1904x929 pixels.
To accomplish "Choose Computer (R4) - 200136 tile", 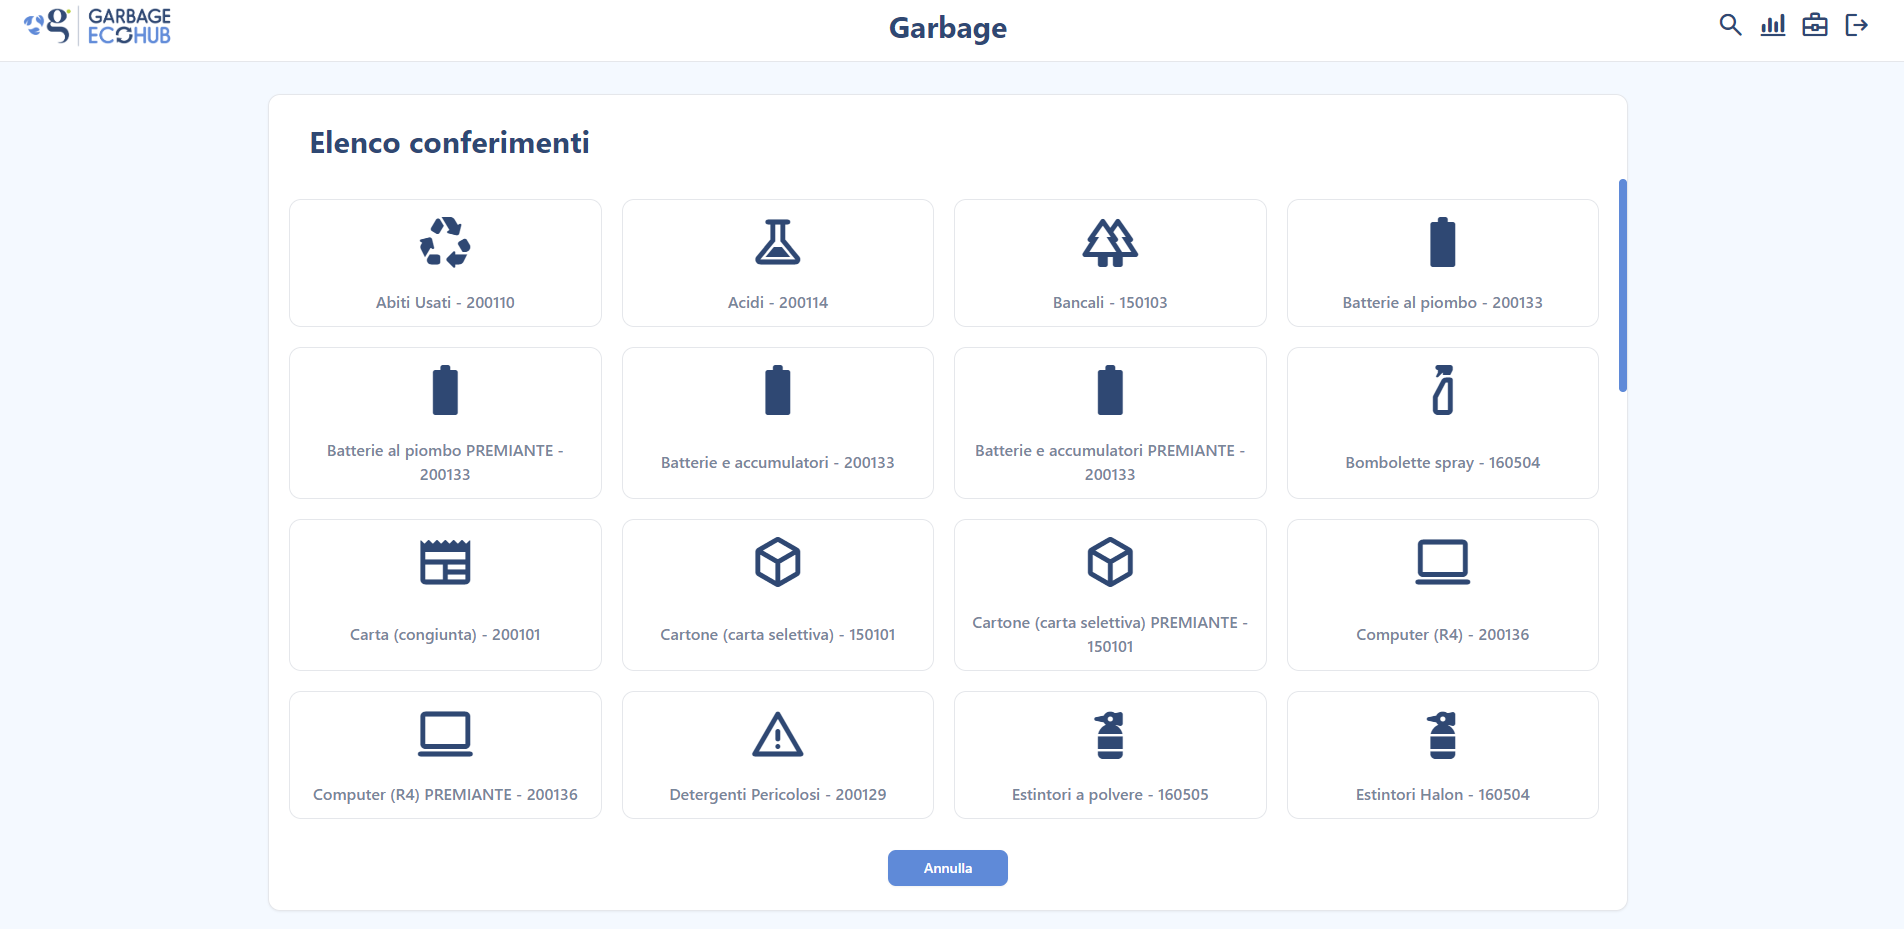I will click(1442, 595).
